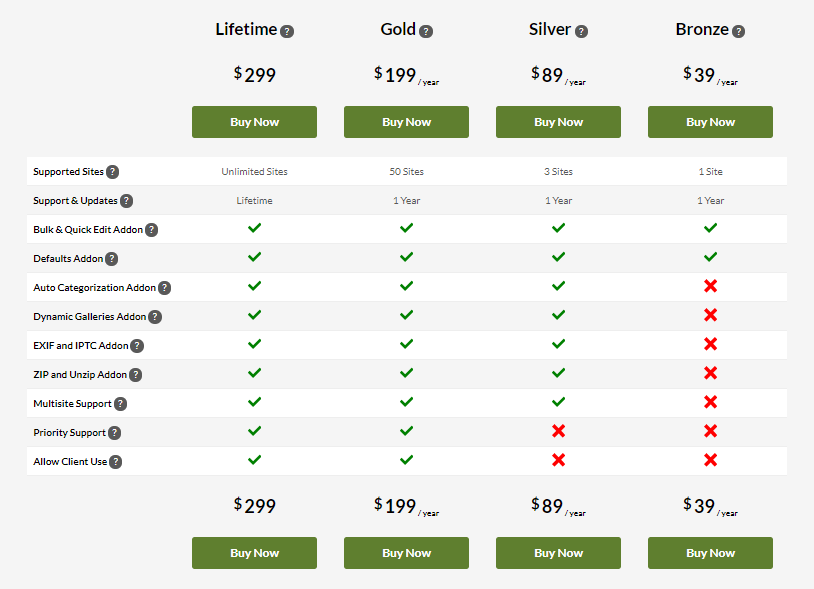Click top Buy Now under Gold $199
The width and height of the screenshot is (814, 589).
pyautogui.click(x=406, y=122)
